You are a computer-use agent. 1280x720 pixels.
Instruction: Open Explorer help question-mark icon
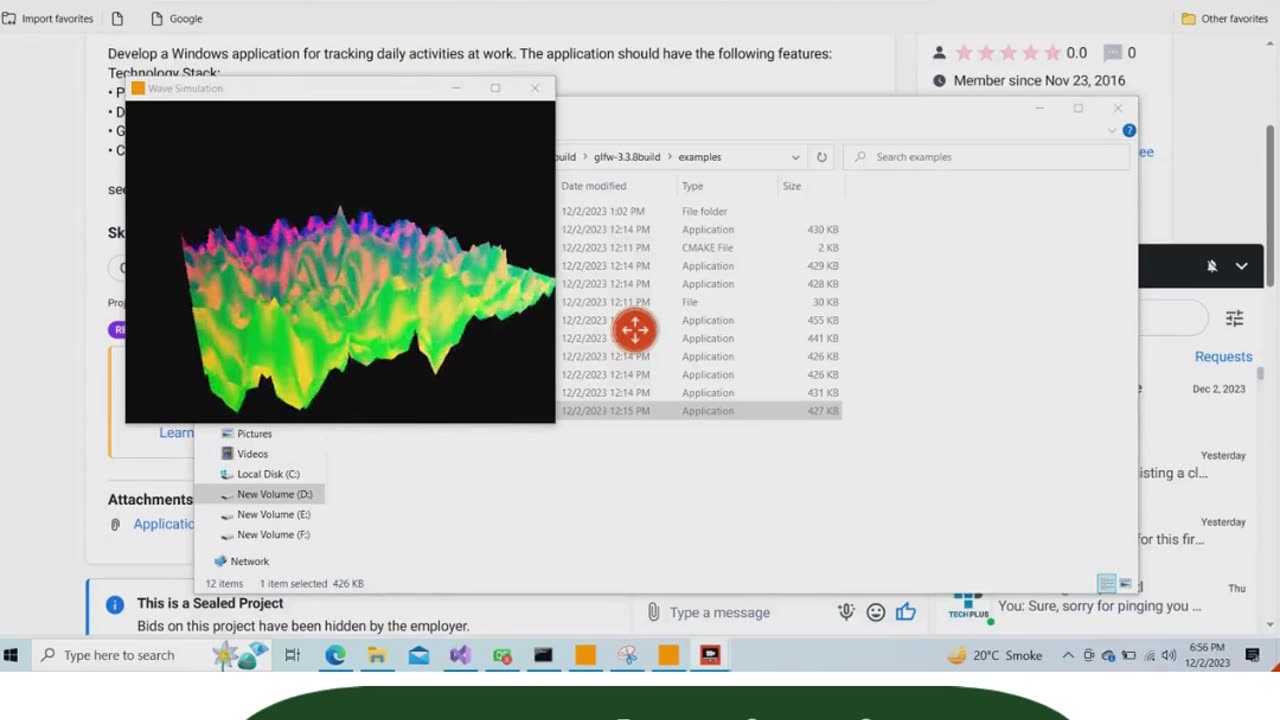[x=1129, y=130]
